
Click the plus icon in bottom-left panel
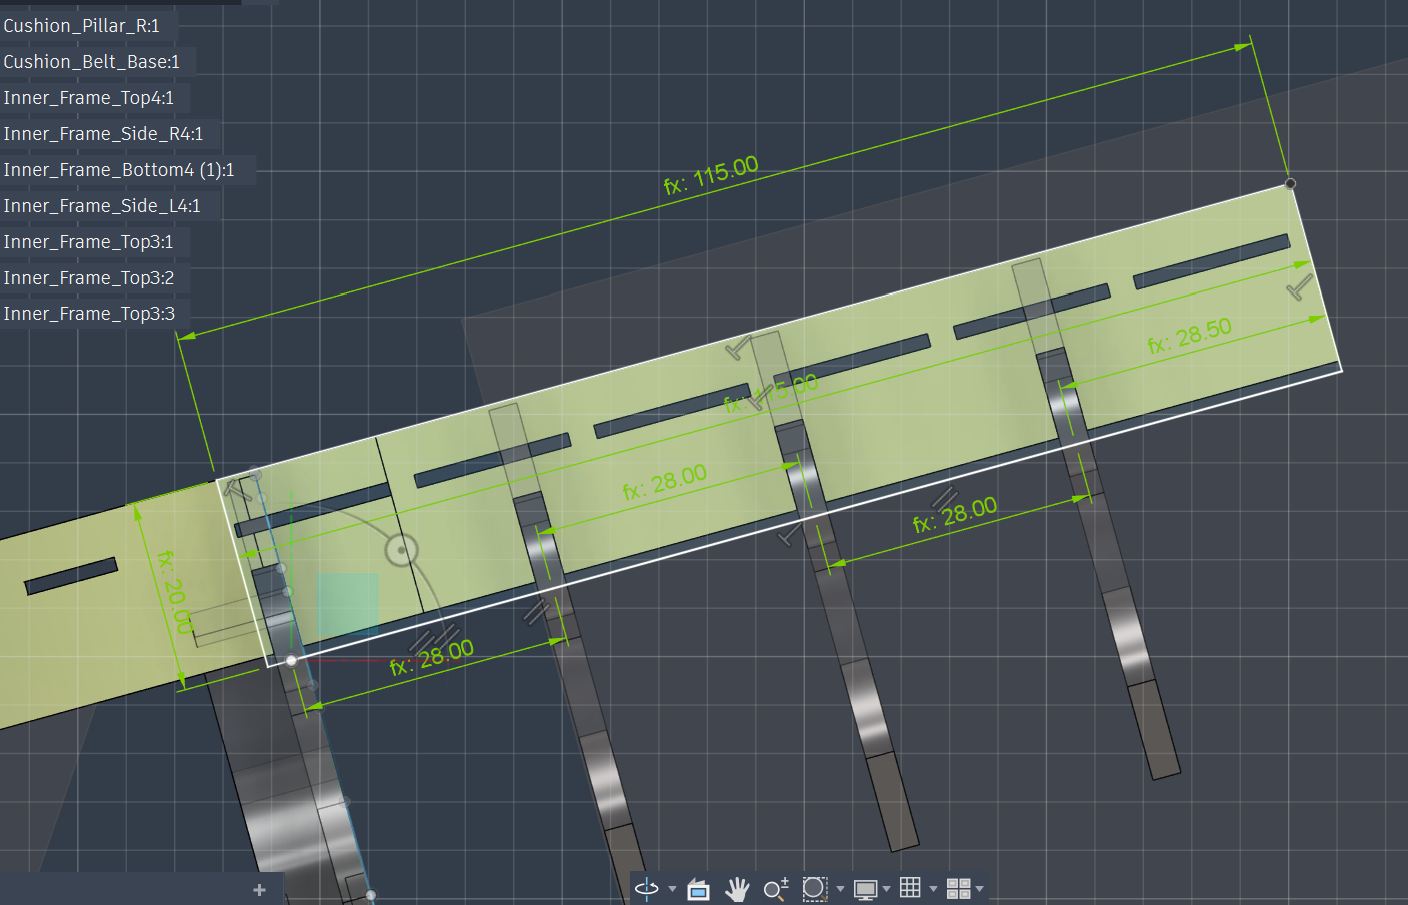(260, 889)
